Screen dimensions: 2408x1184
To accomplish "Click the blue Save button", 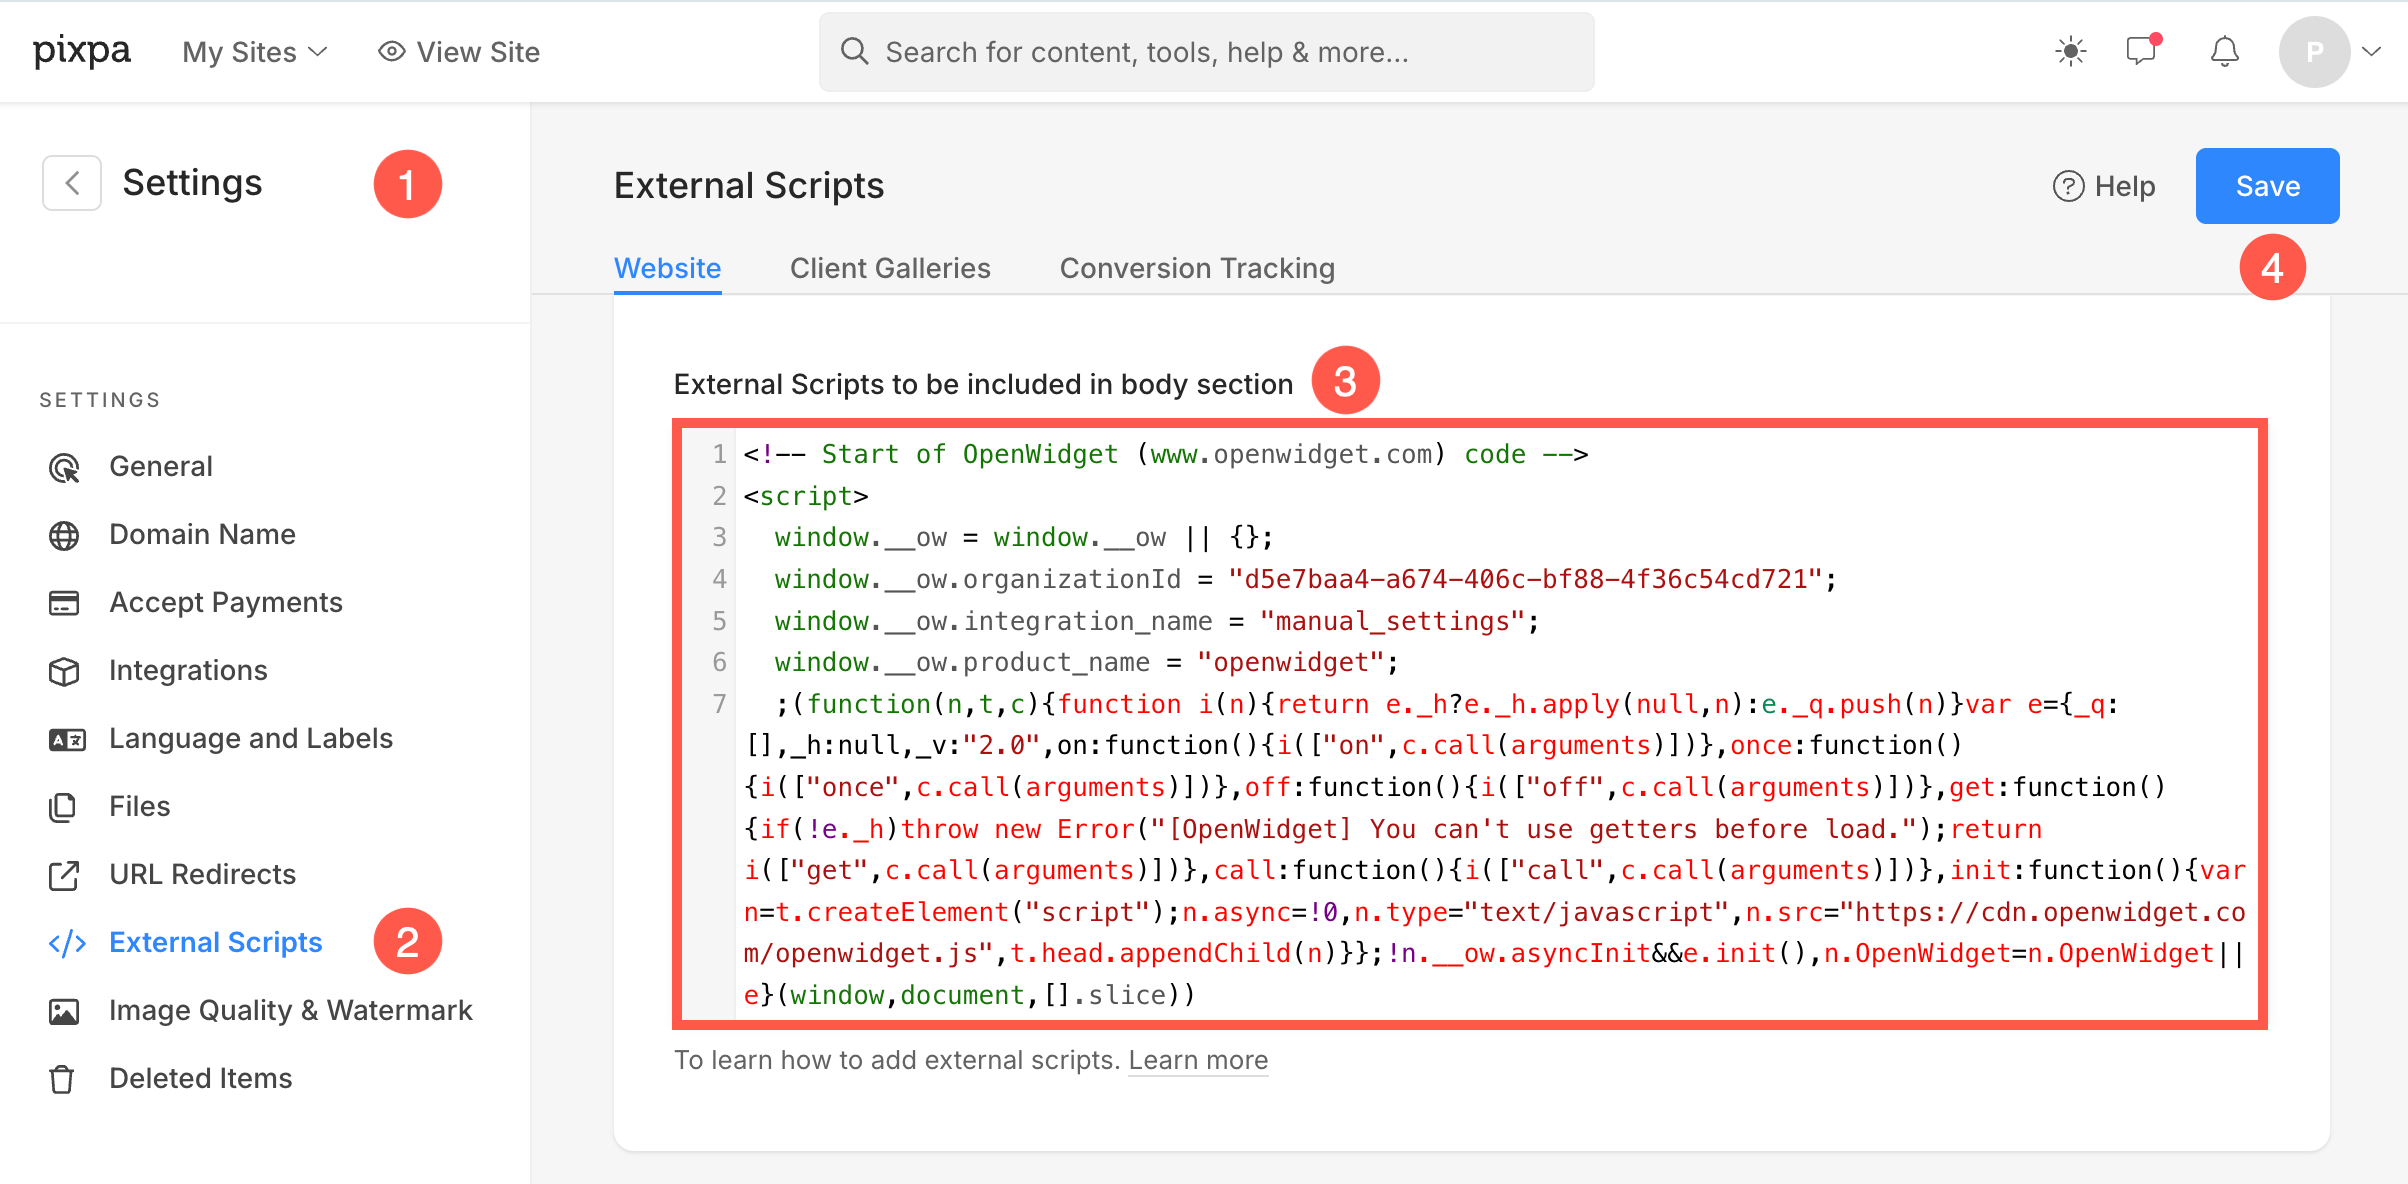I will 2267,186.
